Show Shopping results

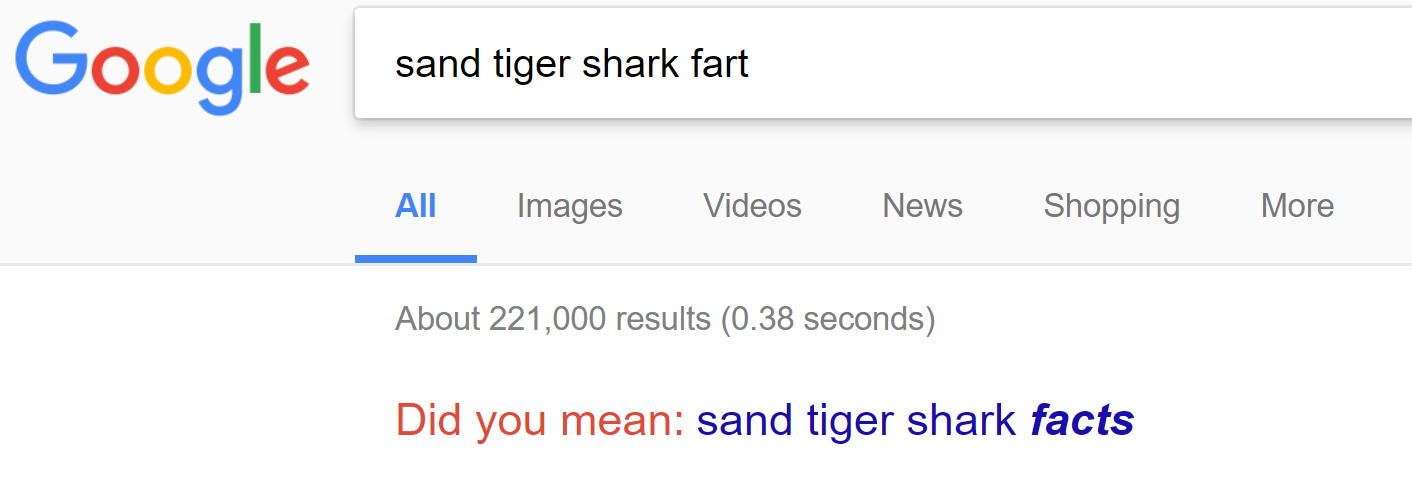point(1111,206)
